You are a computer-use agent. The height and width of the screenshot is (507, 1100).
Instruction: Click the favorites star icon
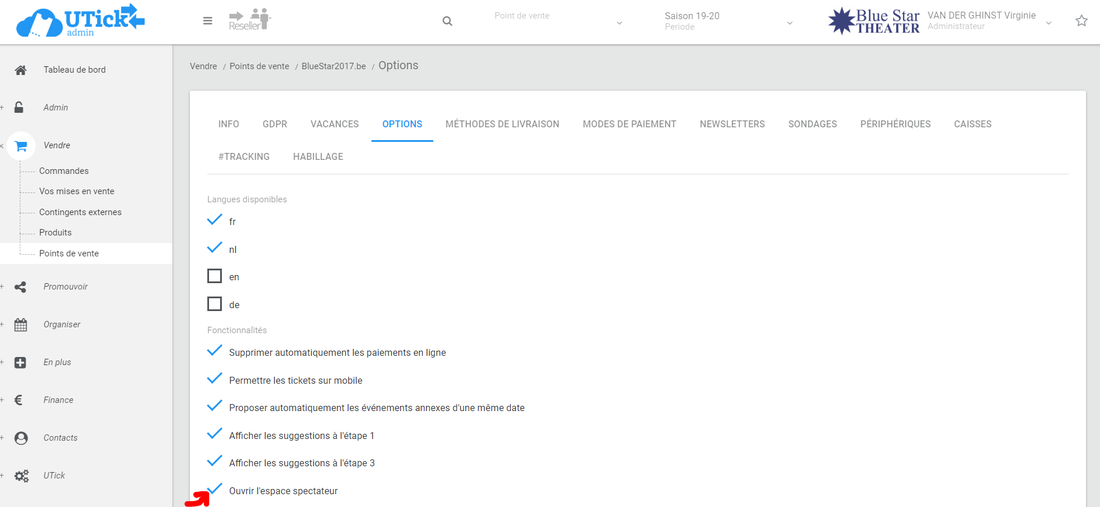click(x=1081, y=21)
